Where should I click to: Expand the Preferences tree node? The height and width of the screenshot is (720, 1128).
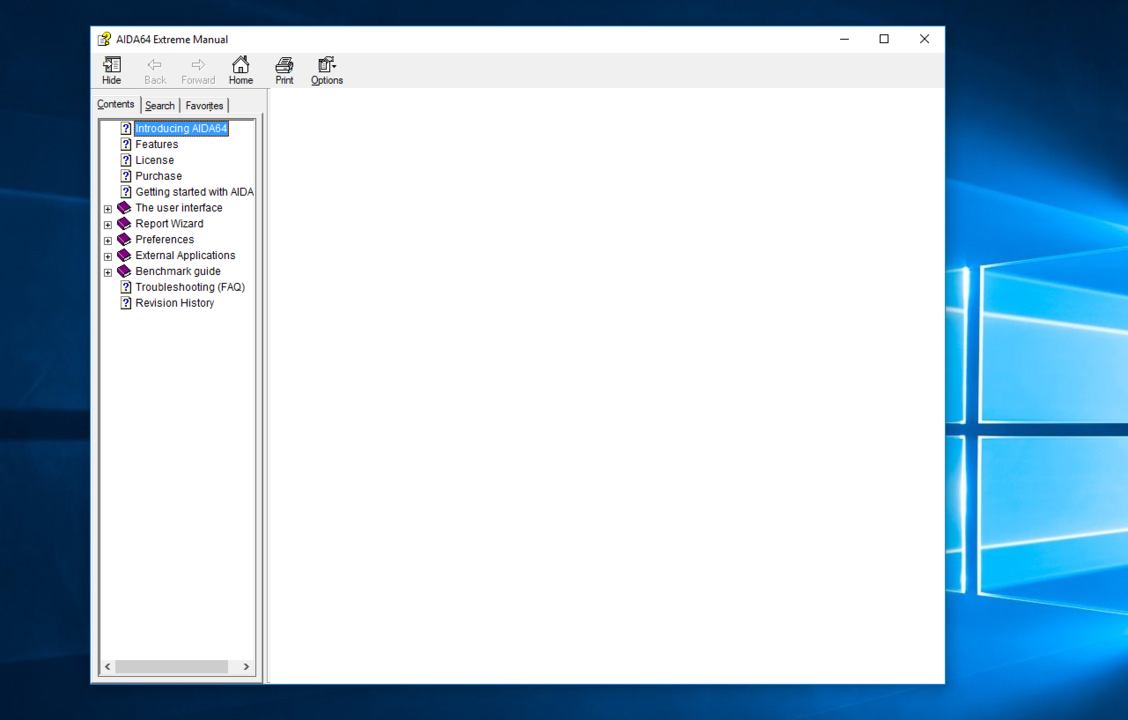pyautogui.click(x=108, y=240)
